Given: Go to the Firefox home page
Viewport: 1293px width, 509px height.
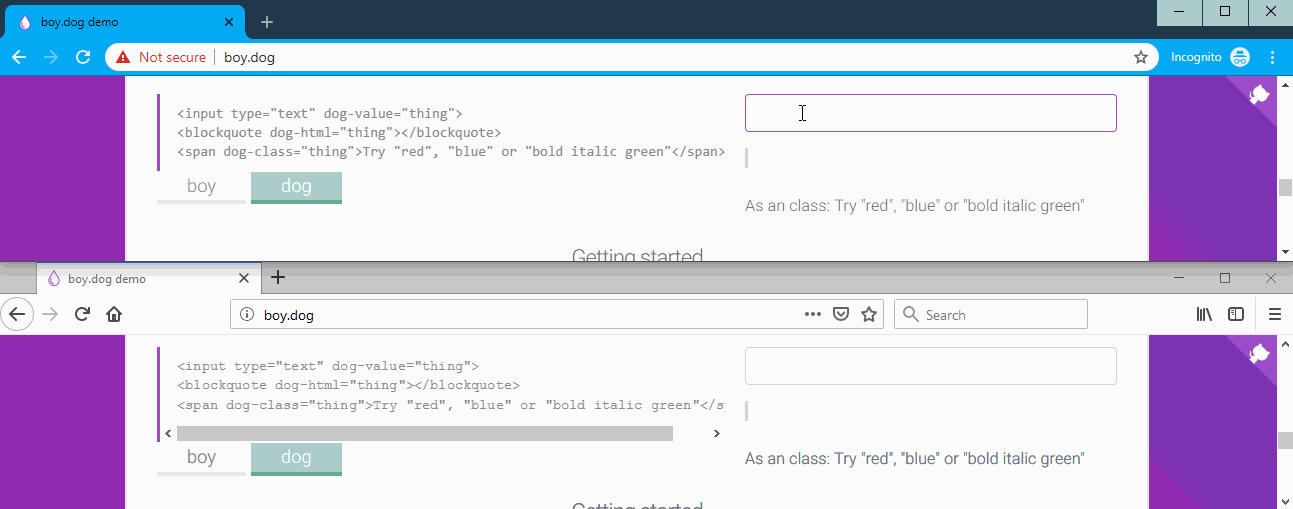Looking at the screenshot, I should 114,314.
